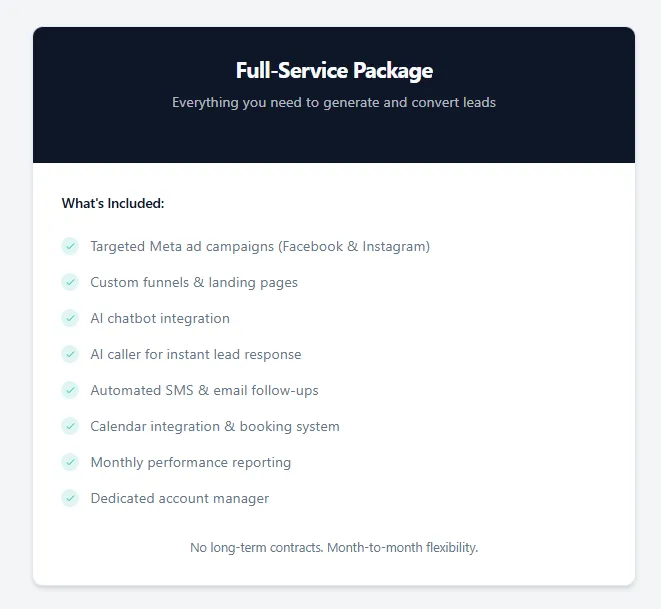Click the subtitle about generating and converting leads

334,102
